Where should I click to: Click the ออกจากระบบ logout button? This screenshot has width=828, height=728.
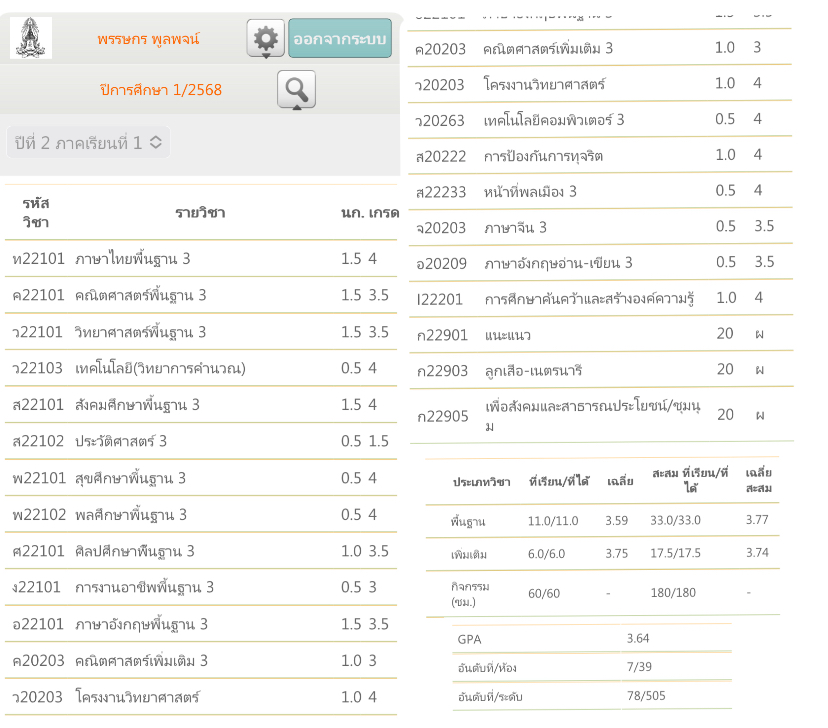[340, 39]
